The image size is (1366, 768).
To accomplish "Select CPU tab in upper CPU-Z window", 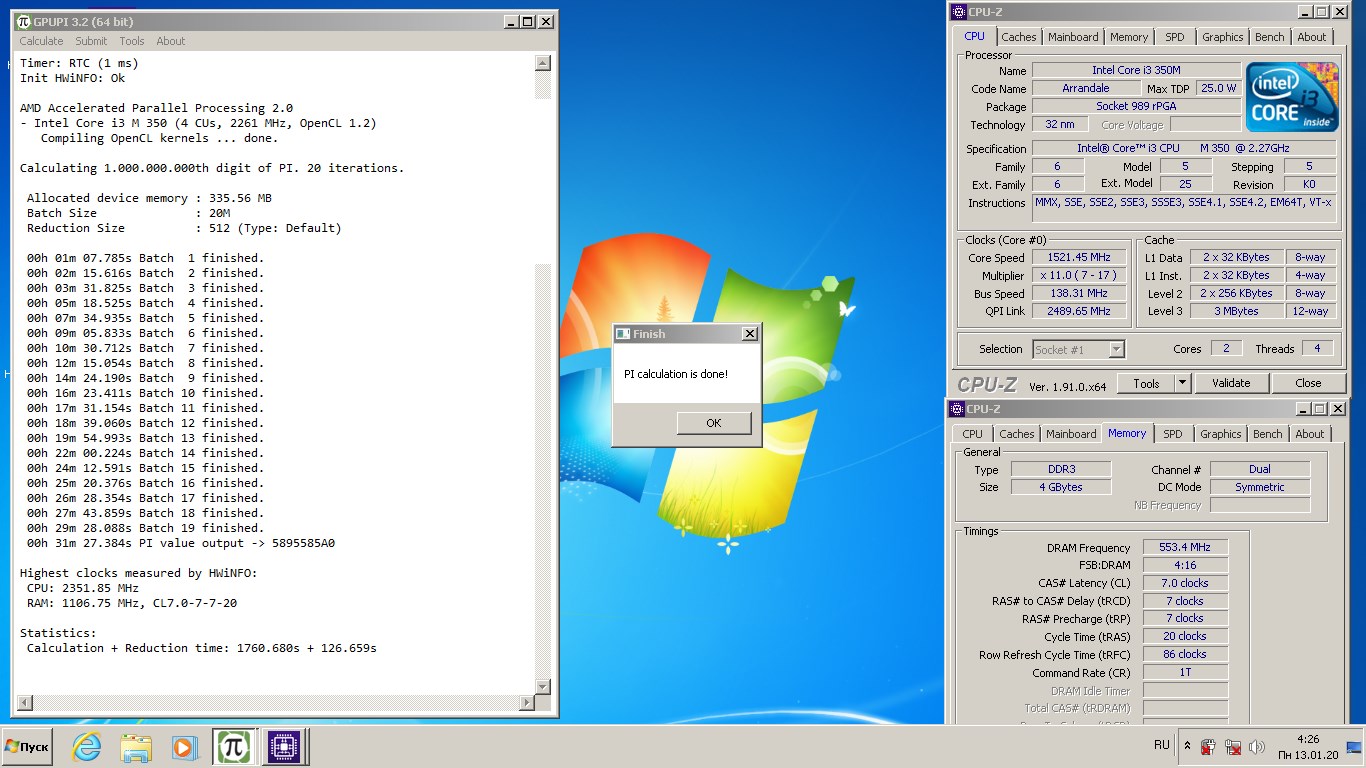I will click(974, 36).
